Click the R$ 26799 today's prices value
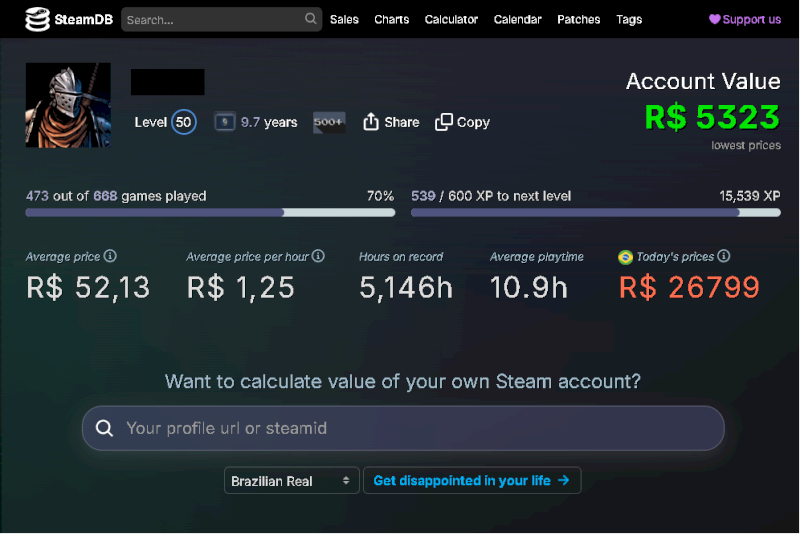This screenshot has width=800, height=534. pyautogui.click(x=689, y=287)
